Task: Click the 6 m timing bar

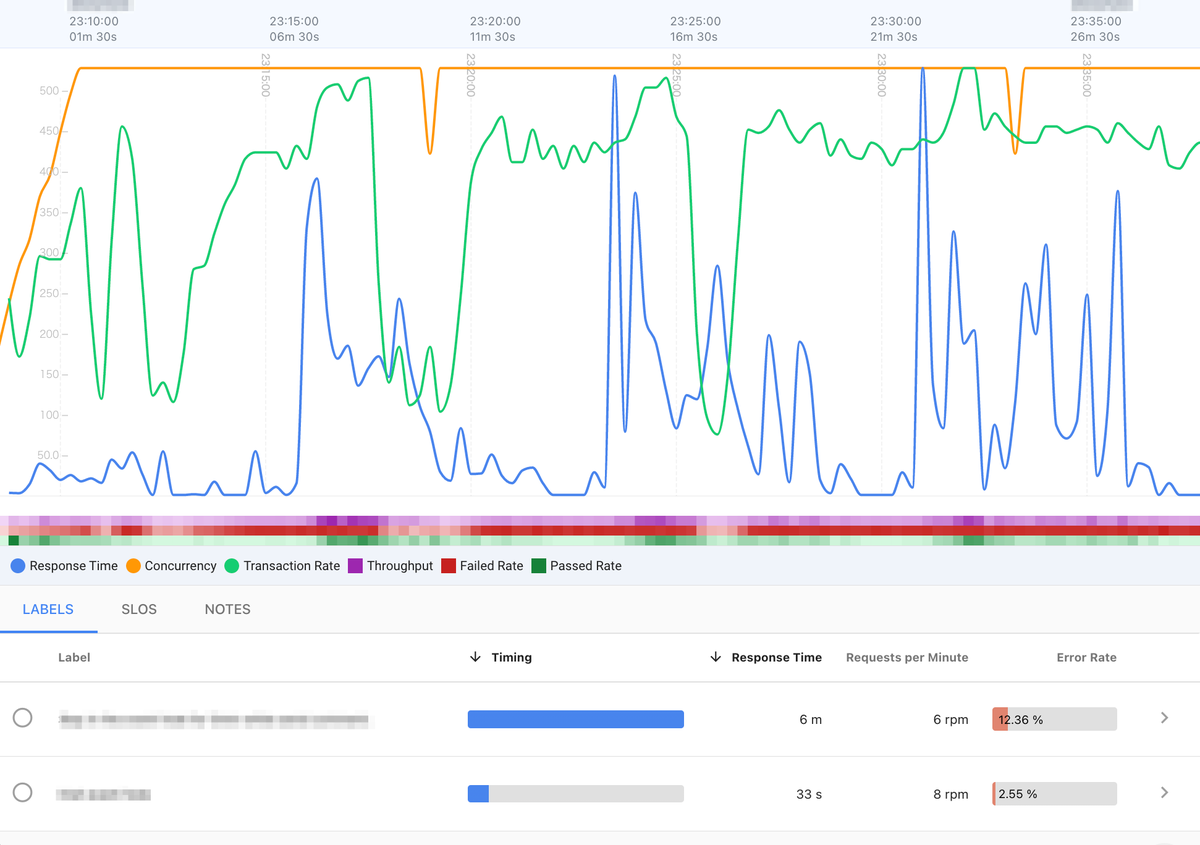Action: 576,719
